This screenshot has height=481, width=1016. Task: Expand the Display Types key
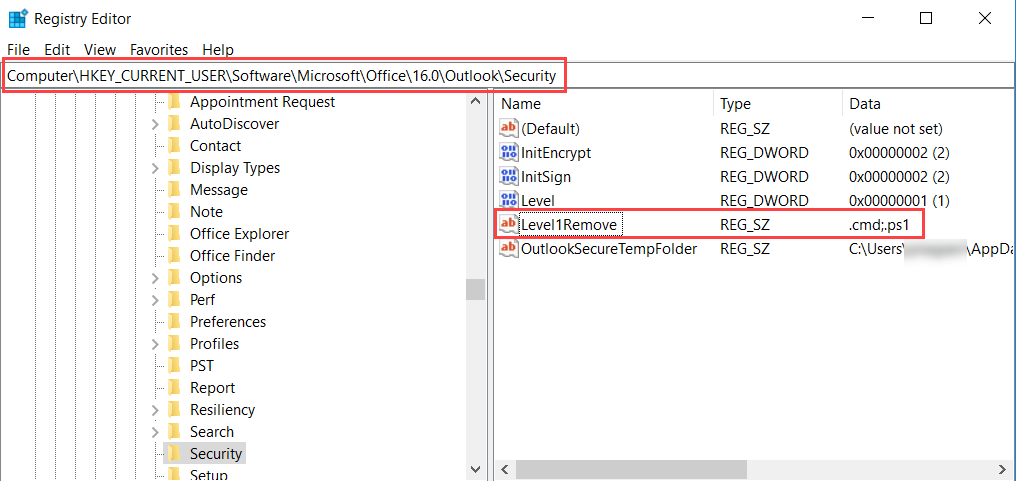coord(156,168)
